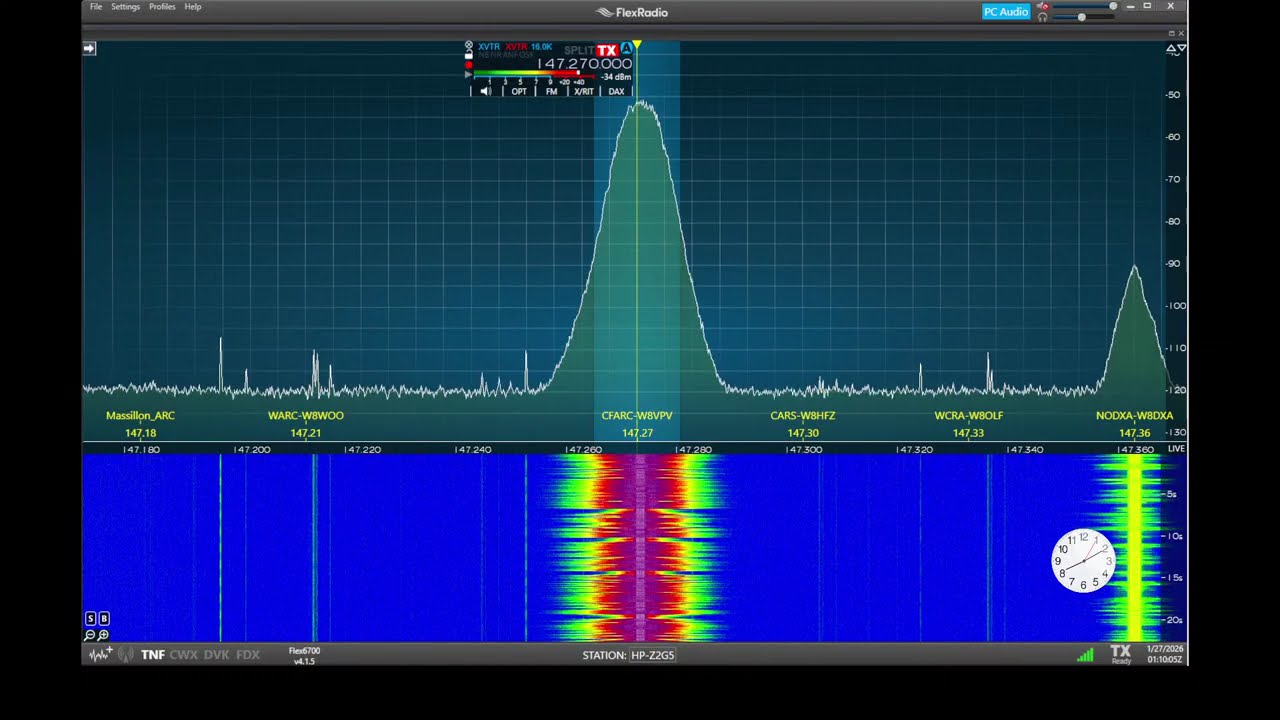Click the CARS-W8HFZ memory label

pos(803,415)
